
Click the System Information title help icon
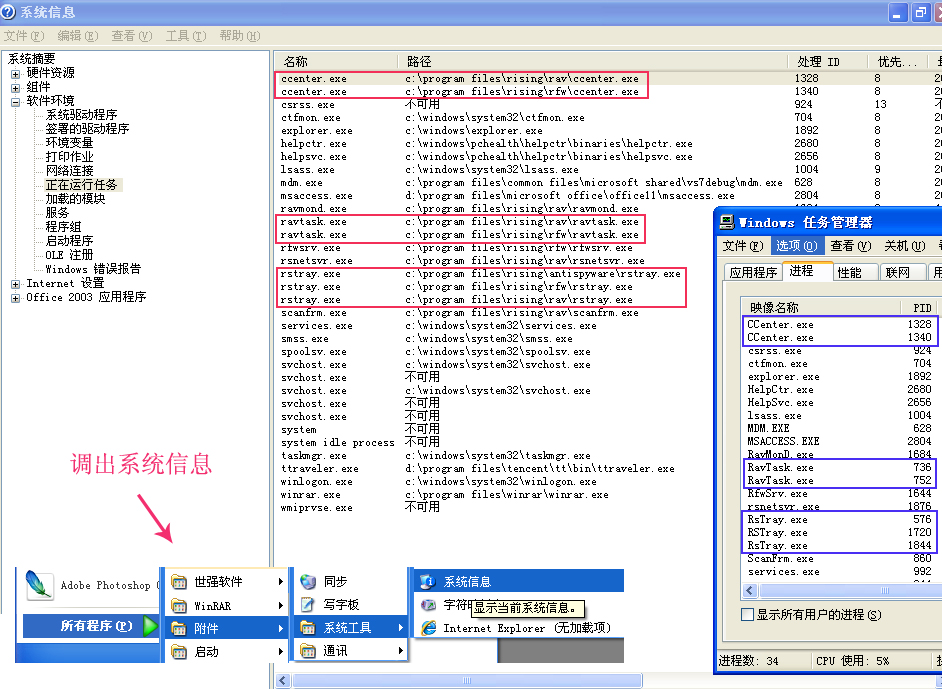[8, 11]
